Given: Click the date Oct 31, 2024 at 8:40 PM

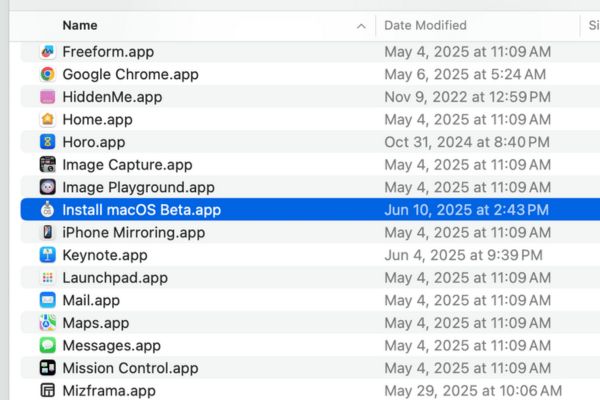Looking at the screenshot, I should pos(467,142).
